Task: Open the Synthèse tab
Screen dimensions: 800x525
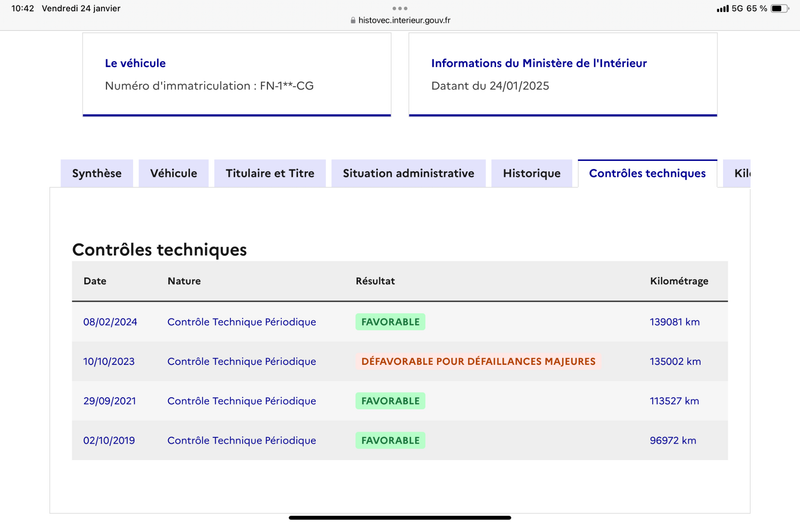Action: 97,173
